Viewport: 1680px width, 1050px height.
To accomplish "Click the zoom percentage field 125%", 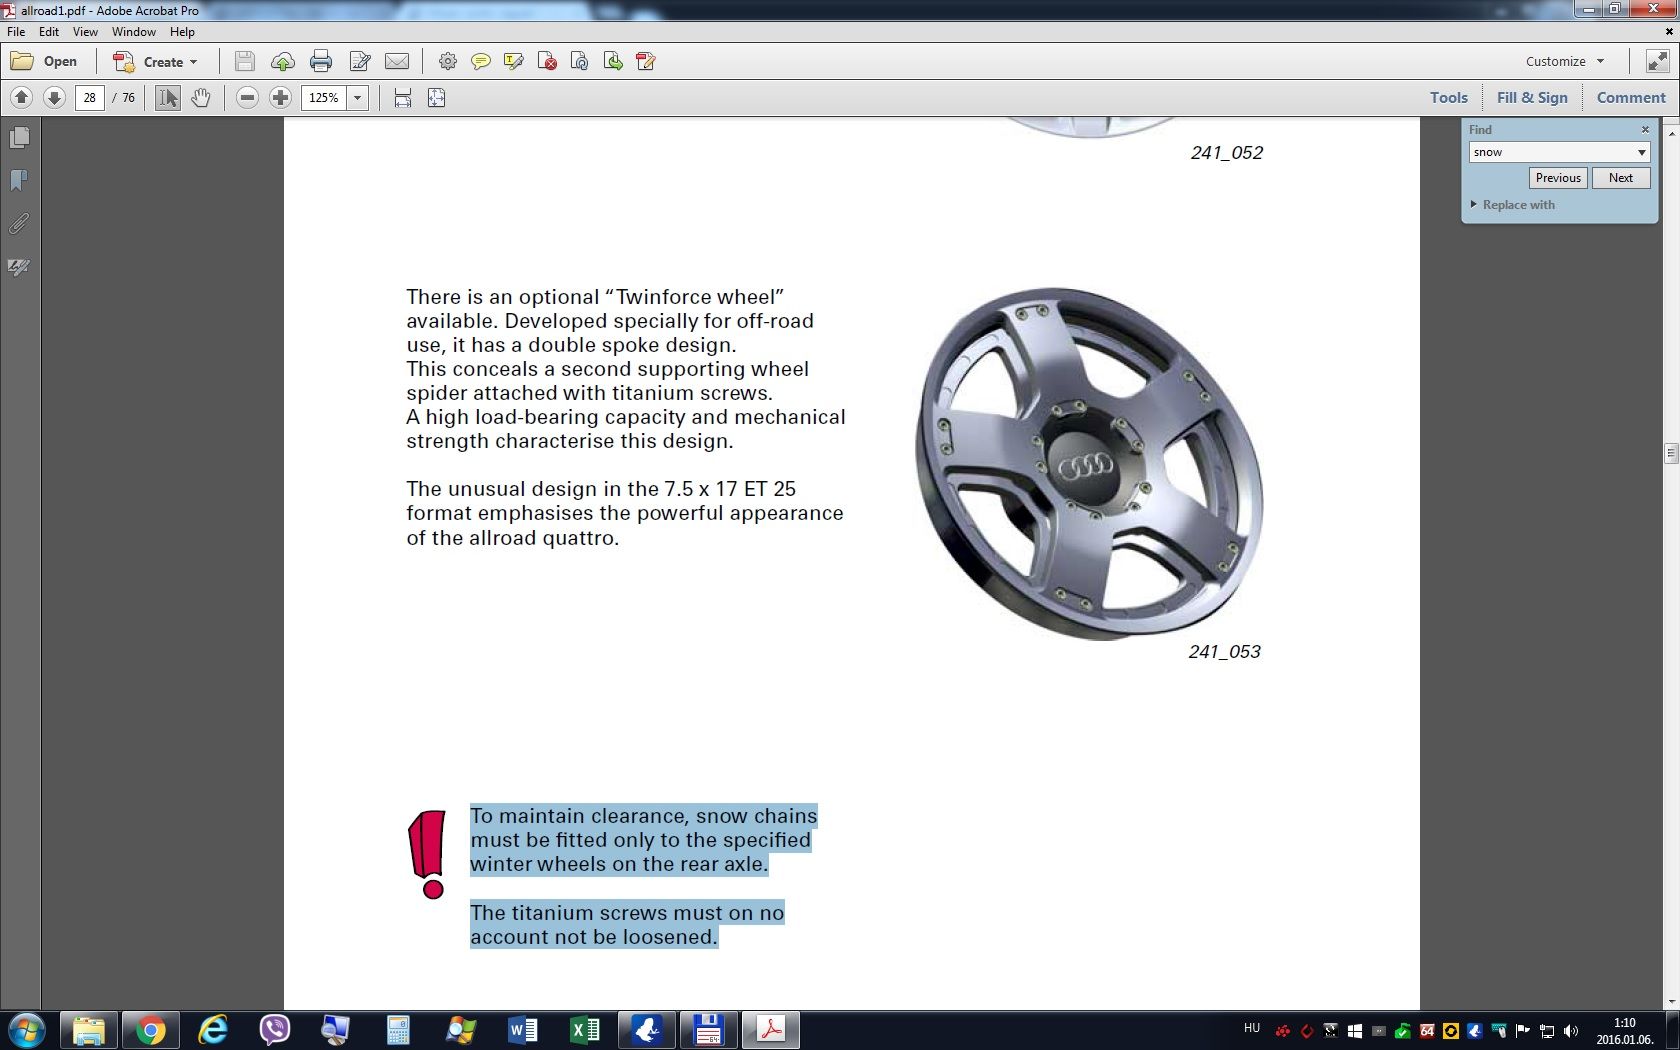I will (324, 97).
